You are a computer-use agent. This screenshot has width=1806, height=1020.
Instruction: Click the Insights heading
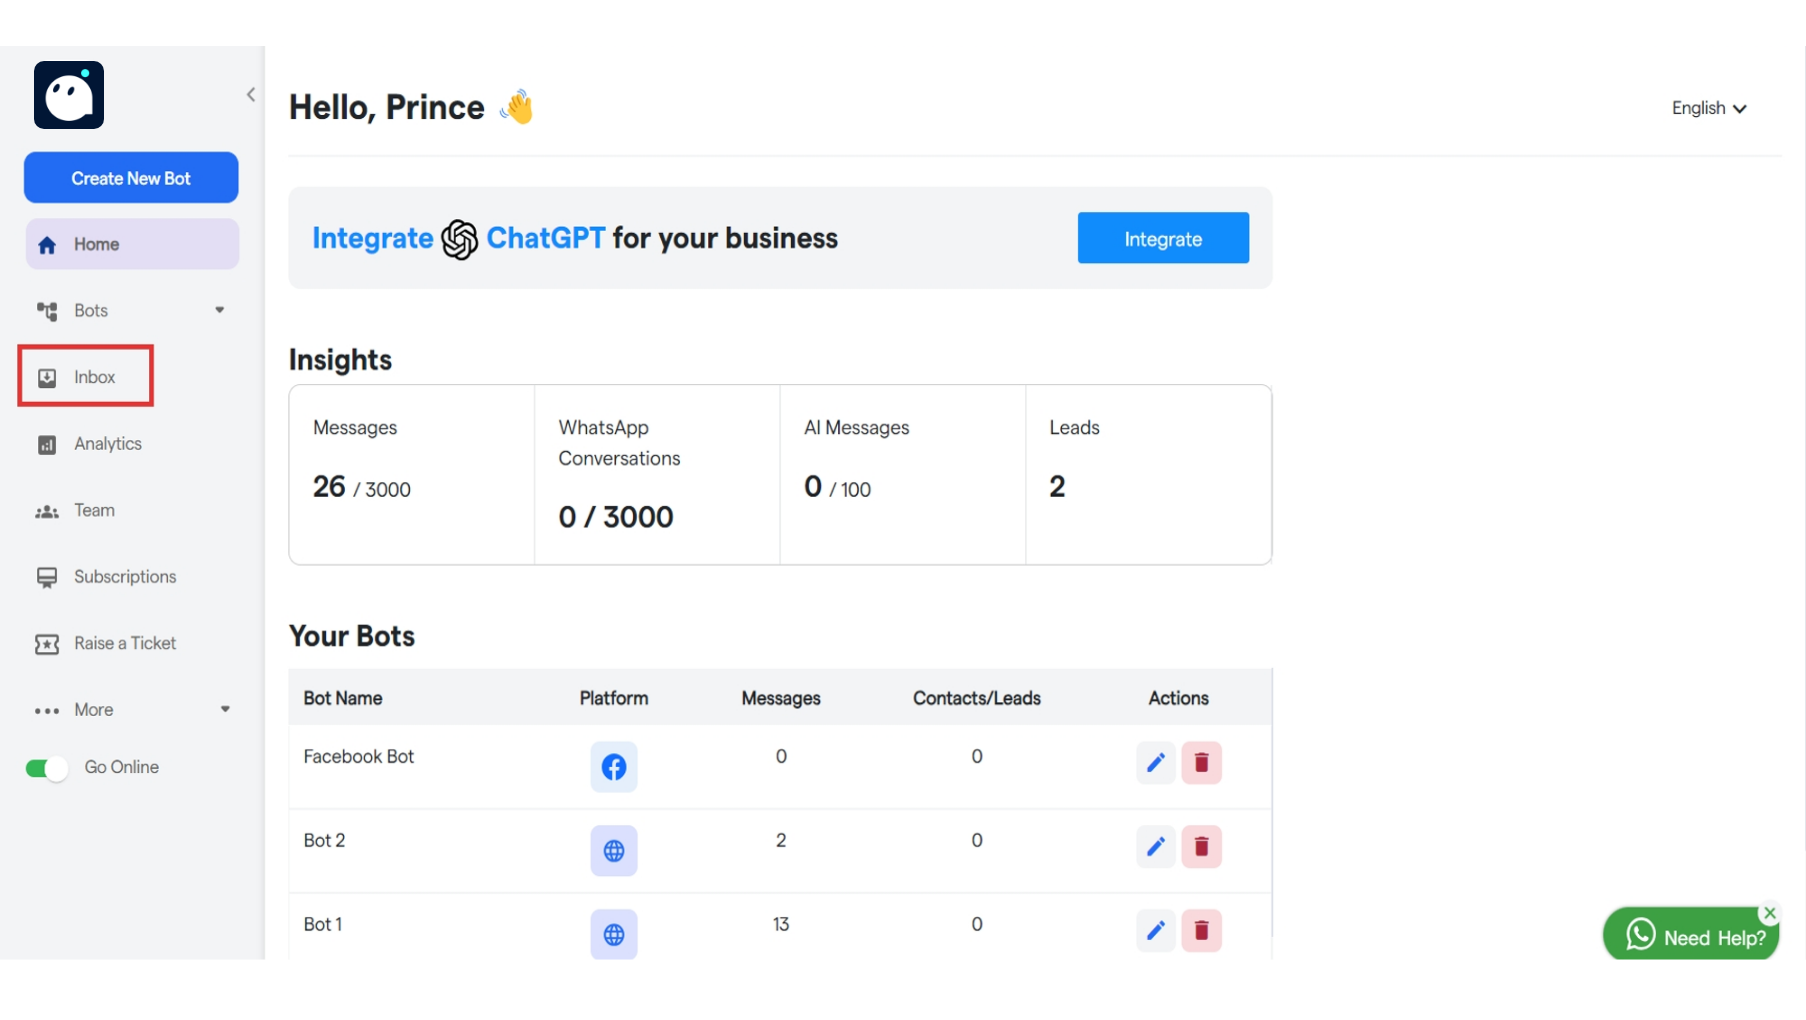[x=340, y=360]
